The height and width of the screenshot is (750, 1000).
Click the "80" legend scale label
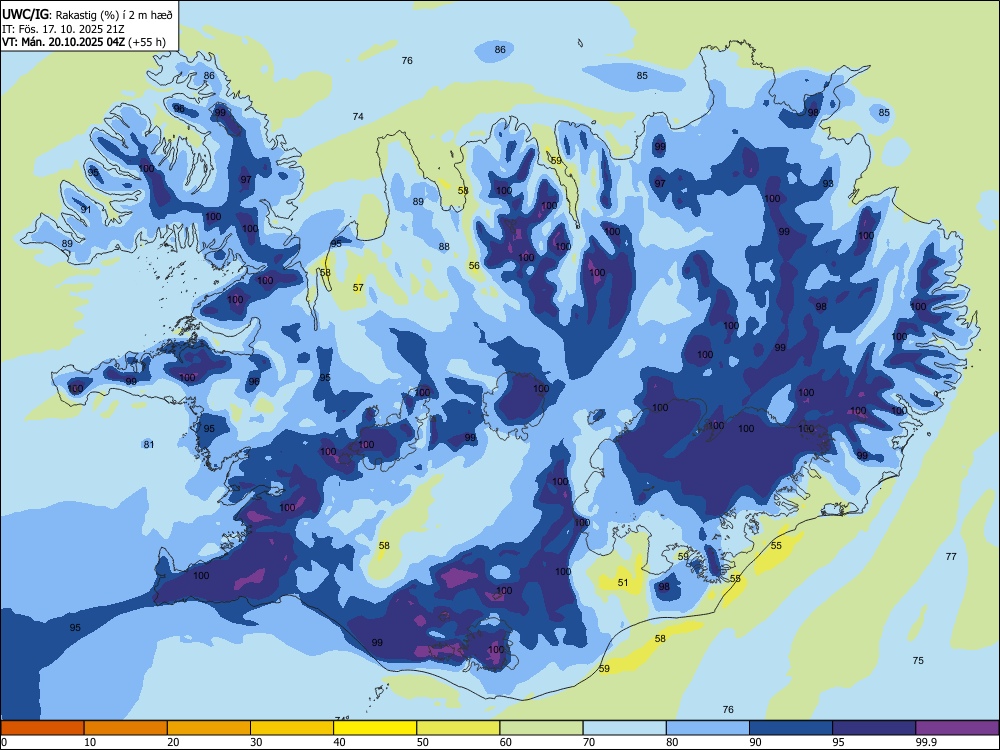(x=672, y=742)
